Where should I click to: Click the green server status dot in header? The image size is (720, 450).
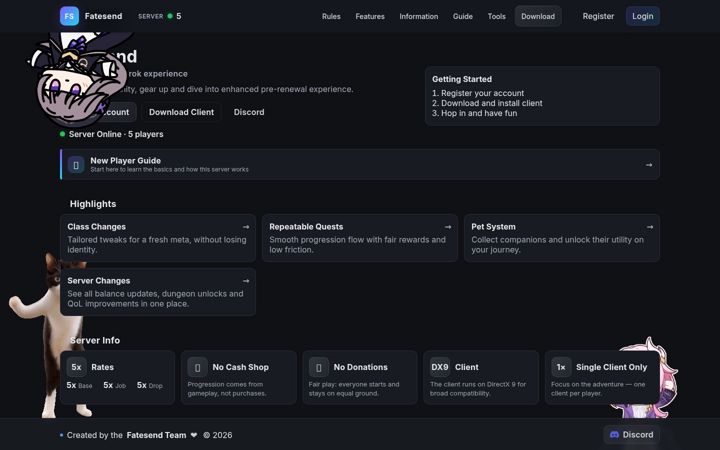[x=170, y=16]
